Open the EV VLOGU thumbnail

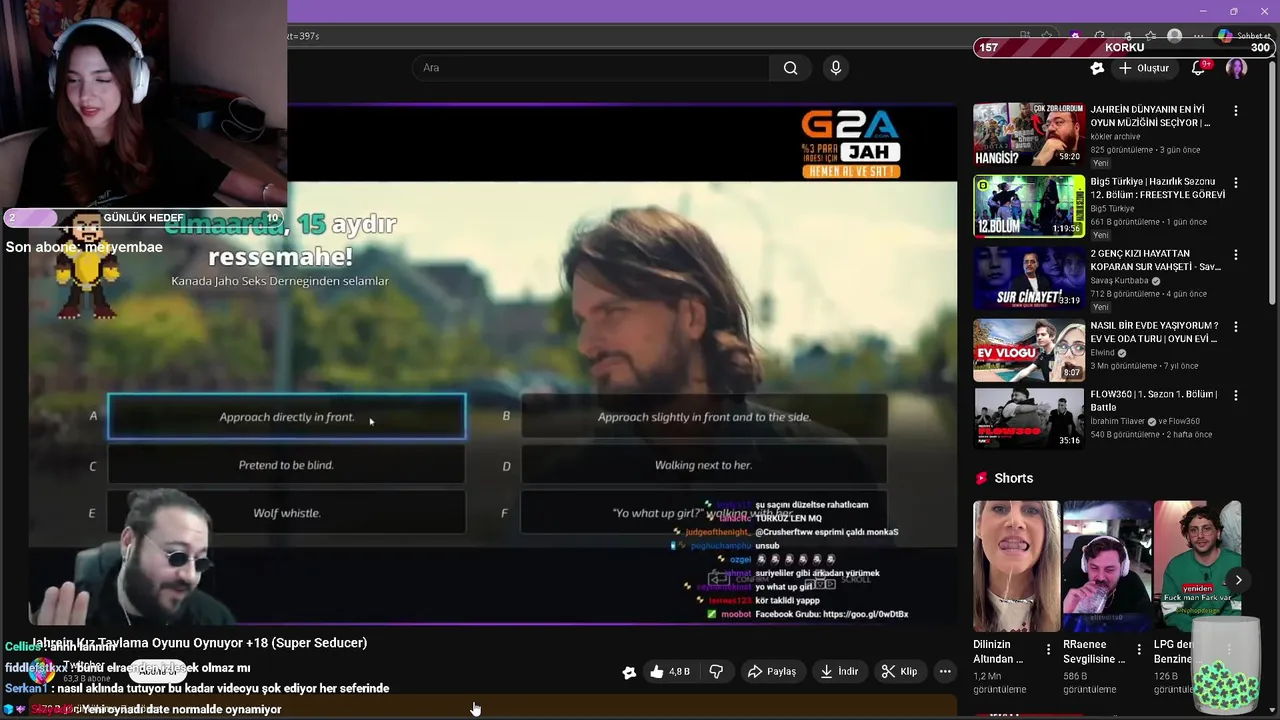1029,350
